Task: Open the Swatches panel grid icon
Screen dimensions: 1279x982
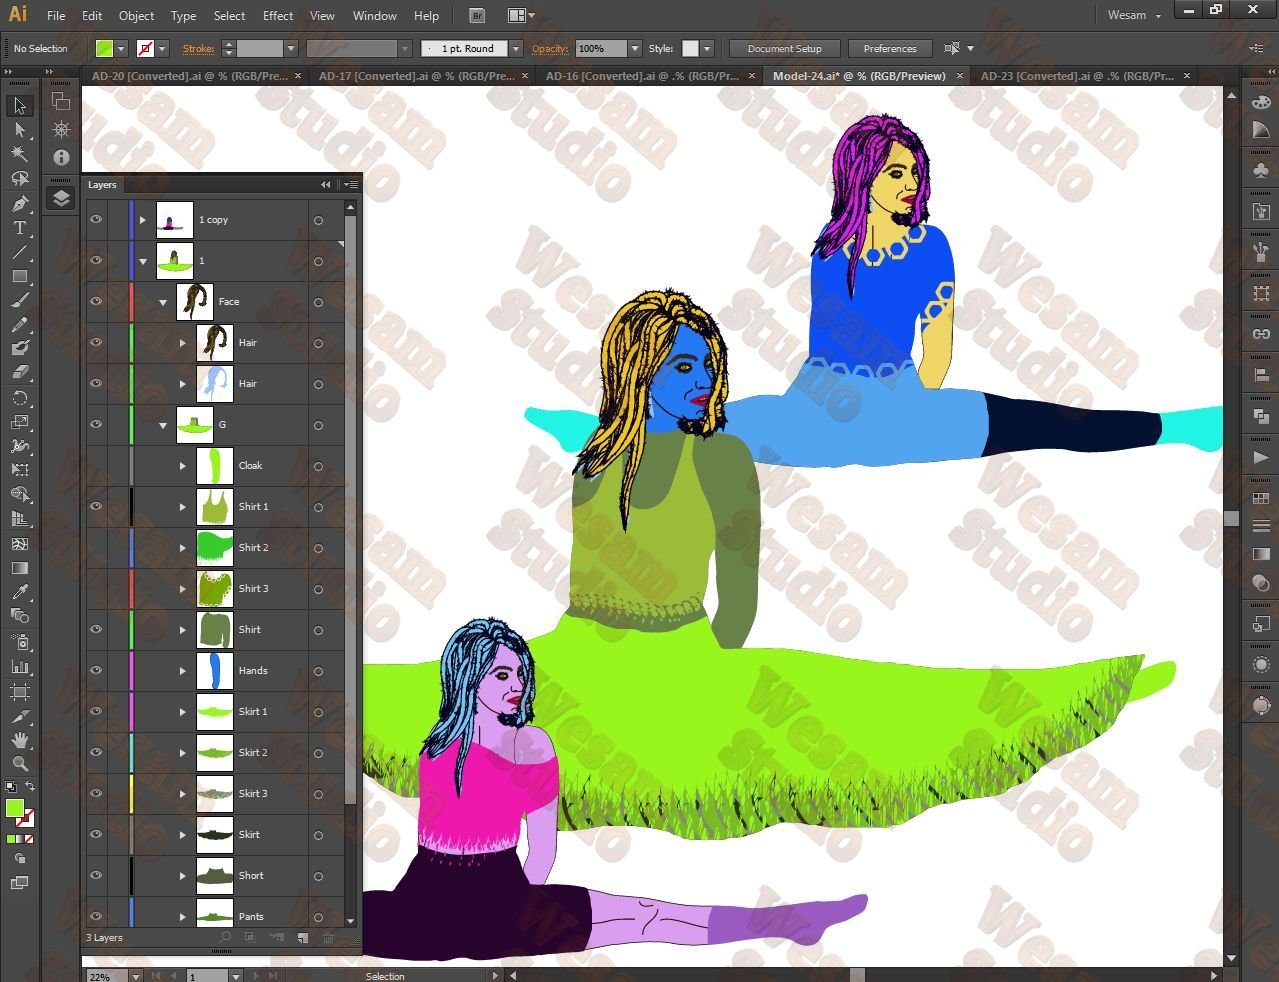Action: (1261, 498)
